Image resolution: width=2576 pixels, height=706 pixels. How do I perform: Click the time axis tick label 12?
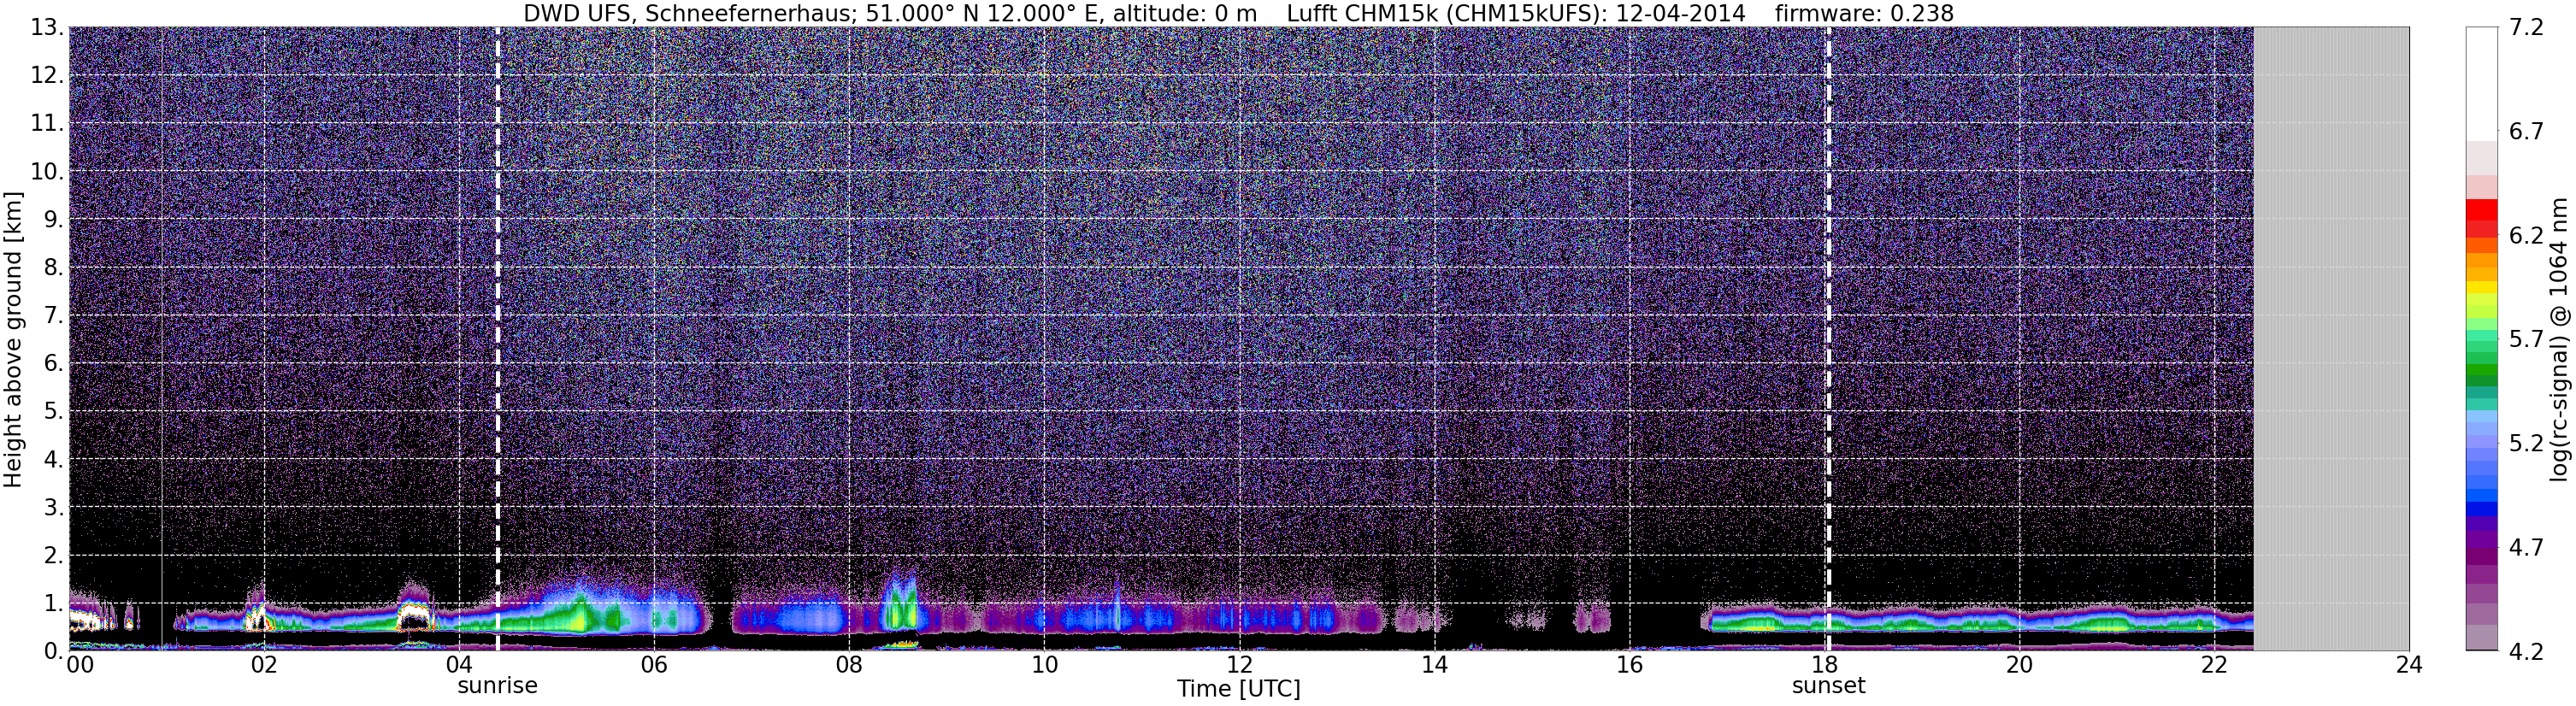pos(1239,665)
